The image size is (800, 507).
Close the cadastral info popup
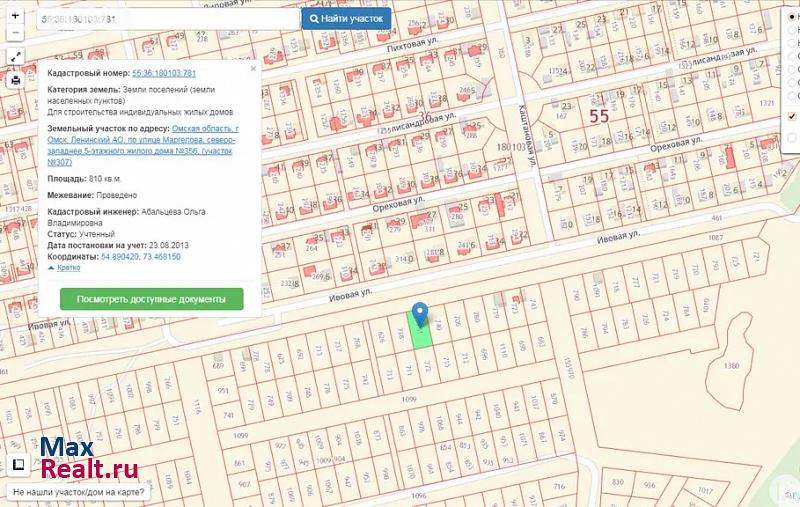(x=253, y=69)
